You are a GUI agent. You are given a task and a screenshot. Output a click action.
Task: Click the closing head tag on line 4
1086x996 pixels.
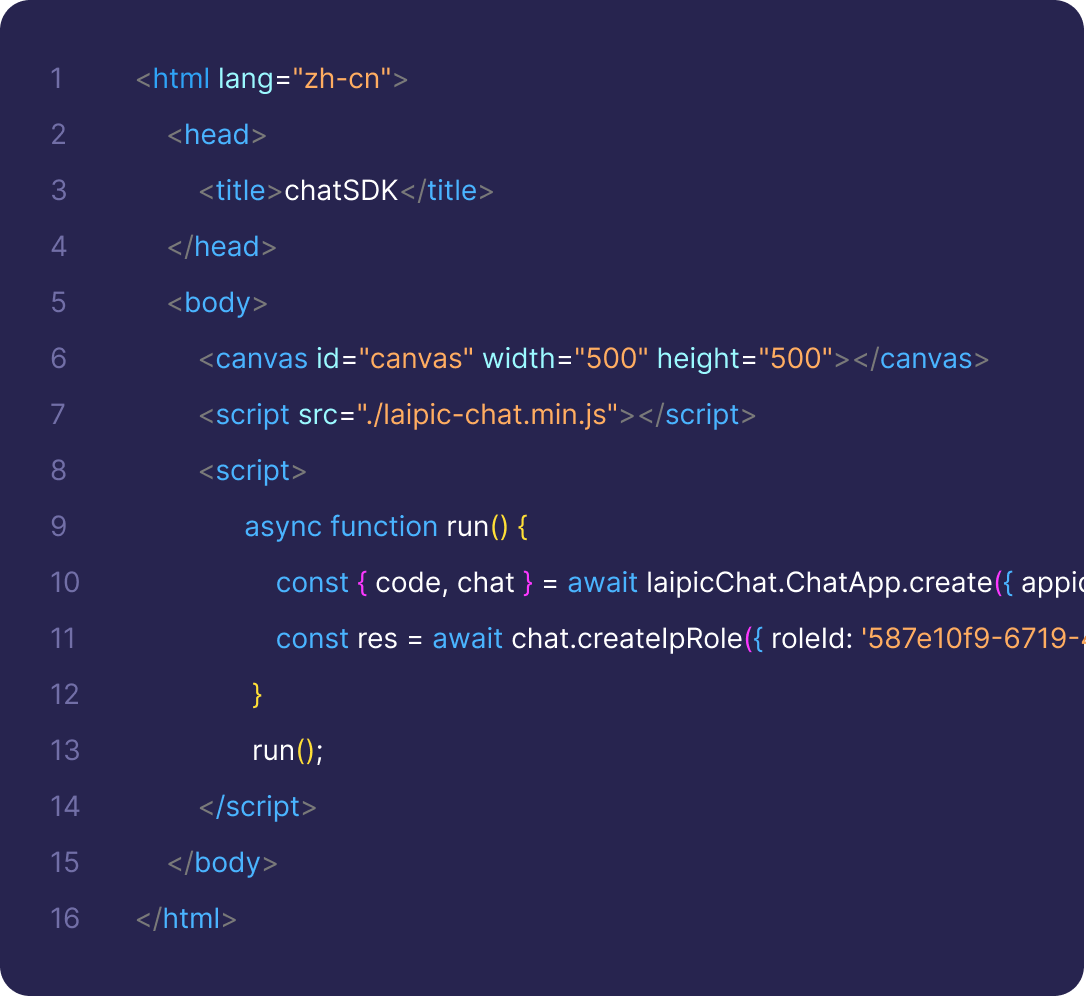[x=222, y=247]
